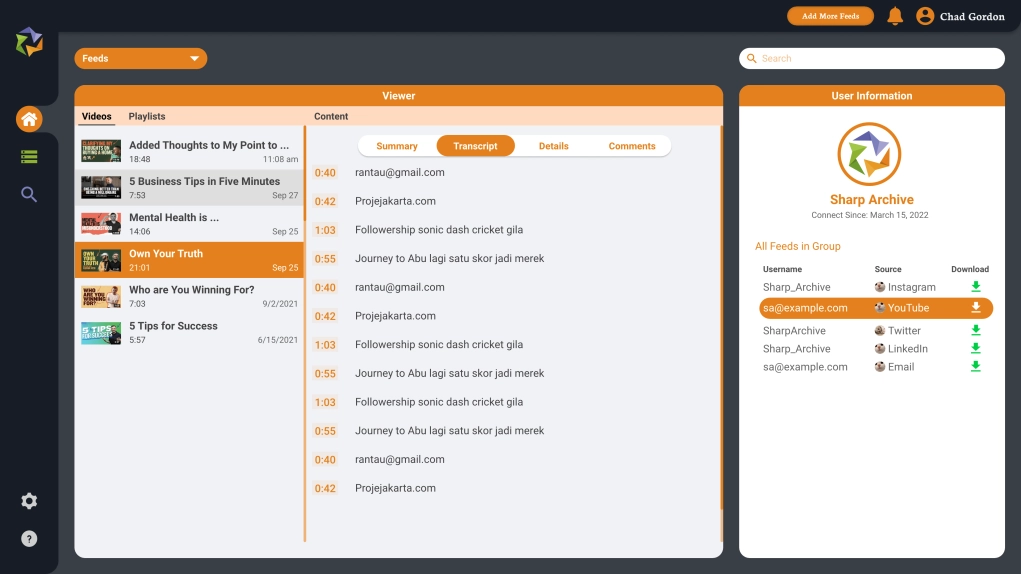Click the All Feeds in Group link

(798, 246)
